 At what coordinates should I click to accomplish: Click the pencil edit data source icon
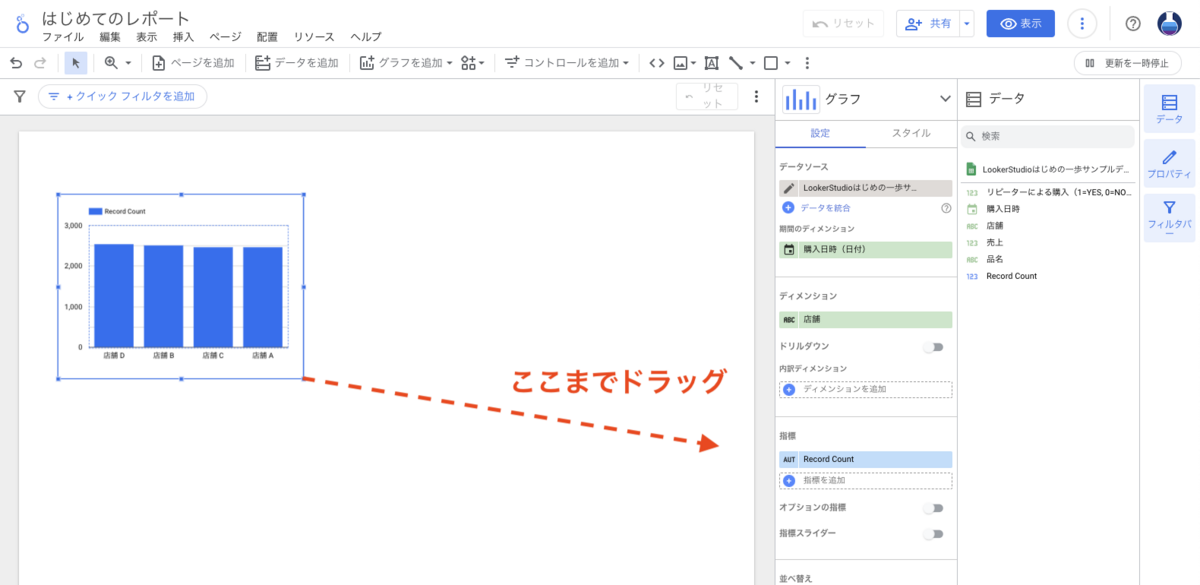coord(789,188)
